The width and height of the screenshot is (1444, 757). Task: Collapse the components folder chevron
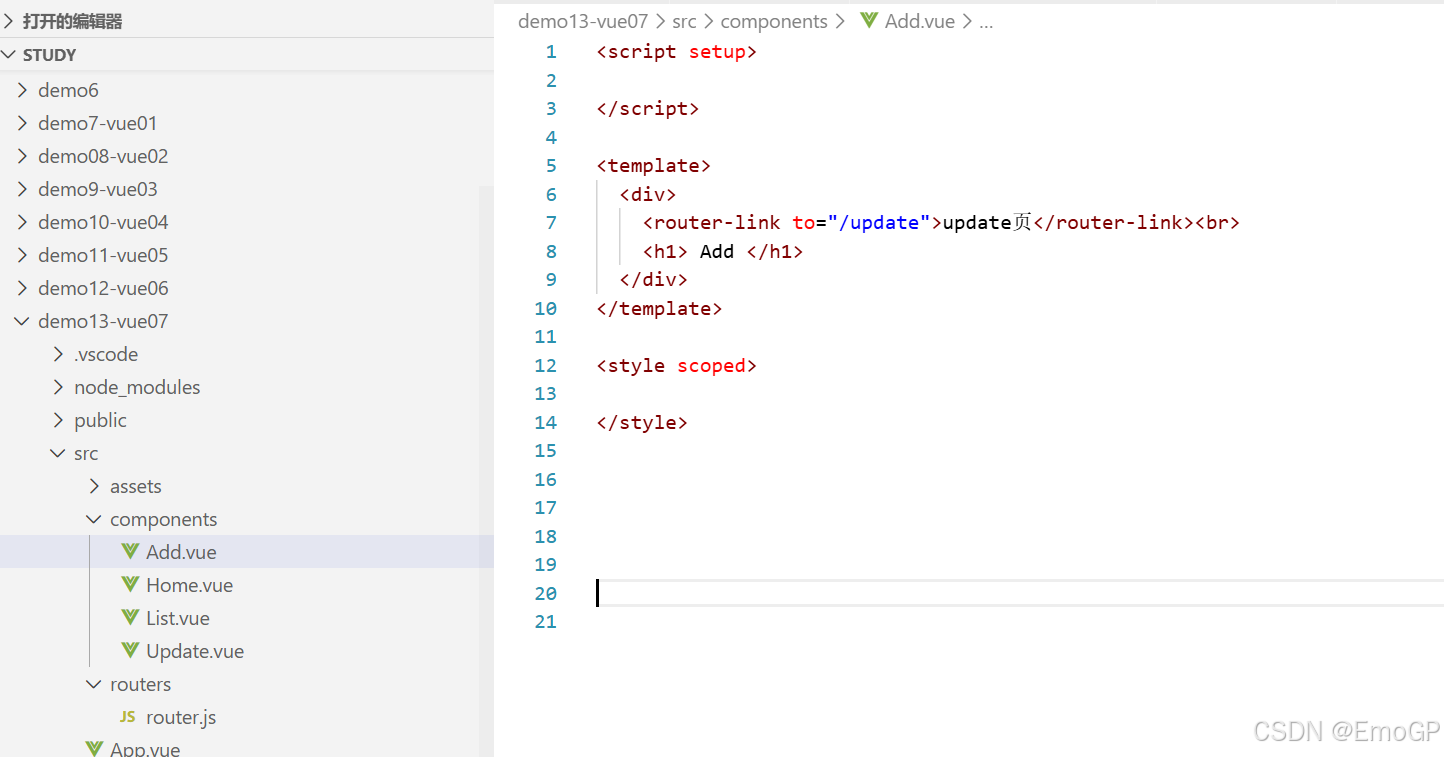tap(95, 519)
